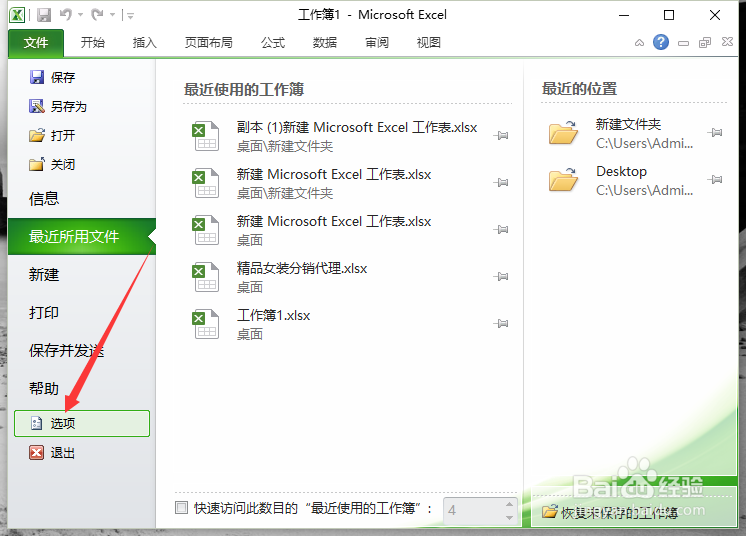The width and height of the screenshot is (746, 536).
Task: Click 打开 in the file menu
Action: (52, 136)
